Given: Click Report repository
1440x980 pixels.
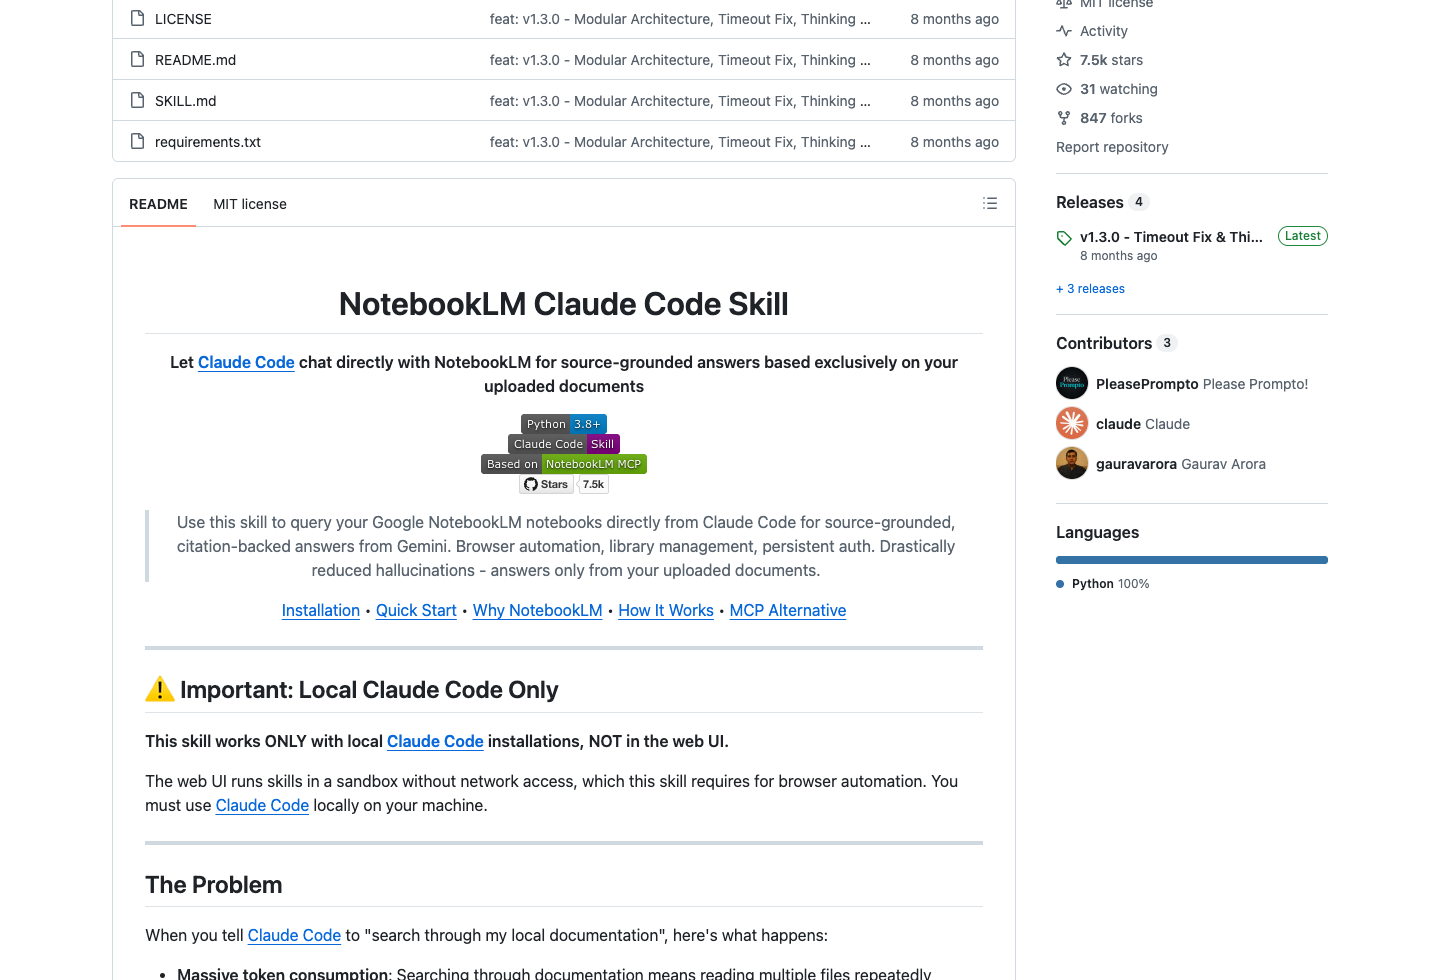Looking at the screenshot, I should tap(1112, 147).
